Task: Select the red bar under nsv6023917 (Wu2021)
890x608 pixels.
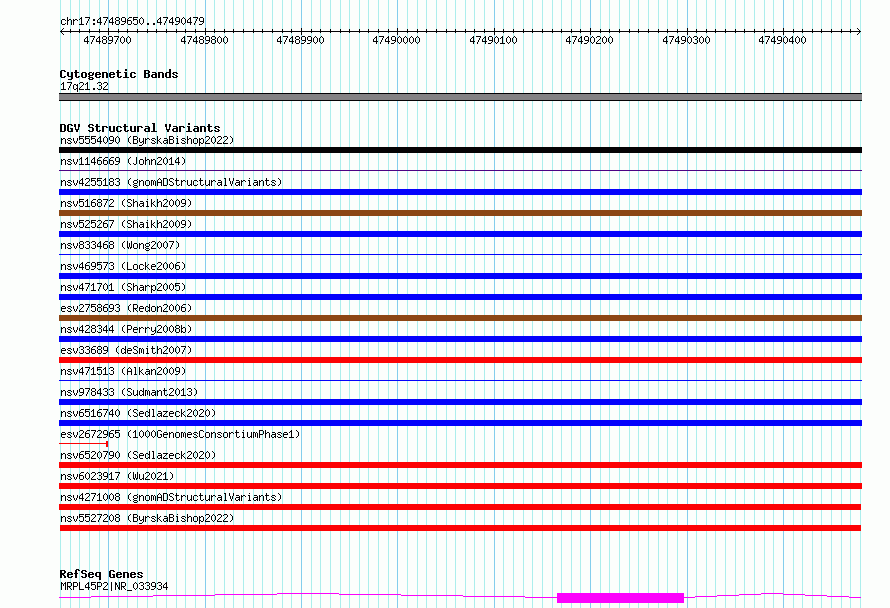Action: pyautogui.click(x=460, y=486)
